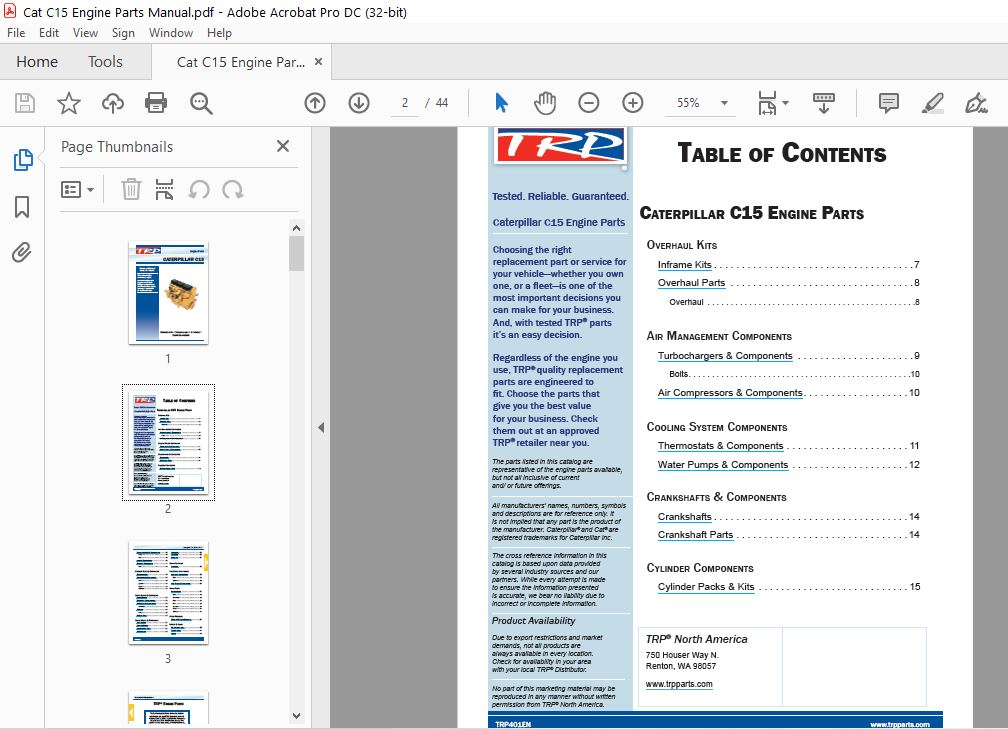Follow the Inframe Kits link
Screen dimensions: 1008x729
(685, 265)
